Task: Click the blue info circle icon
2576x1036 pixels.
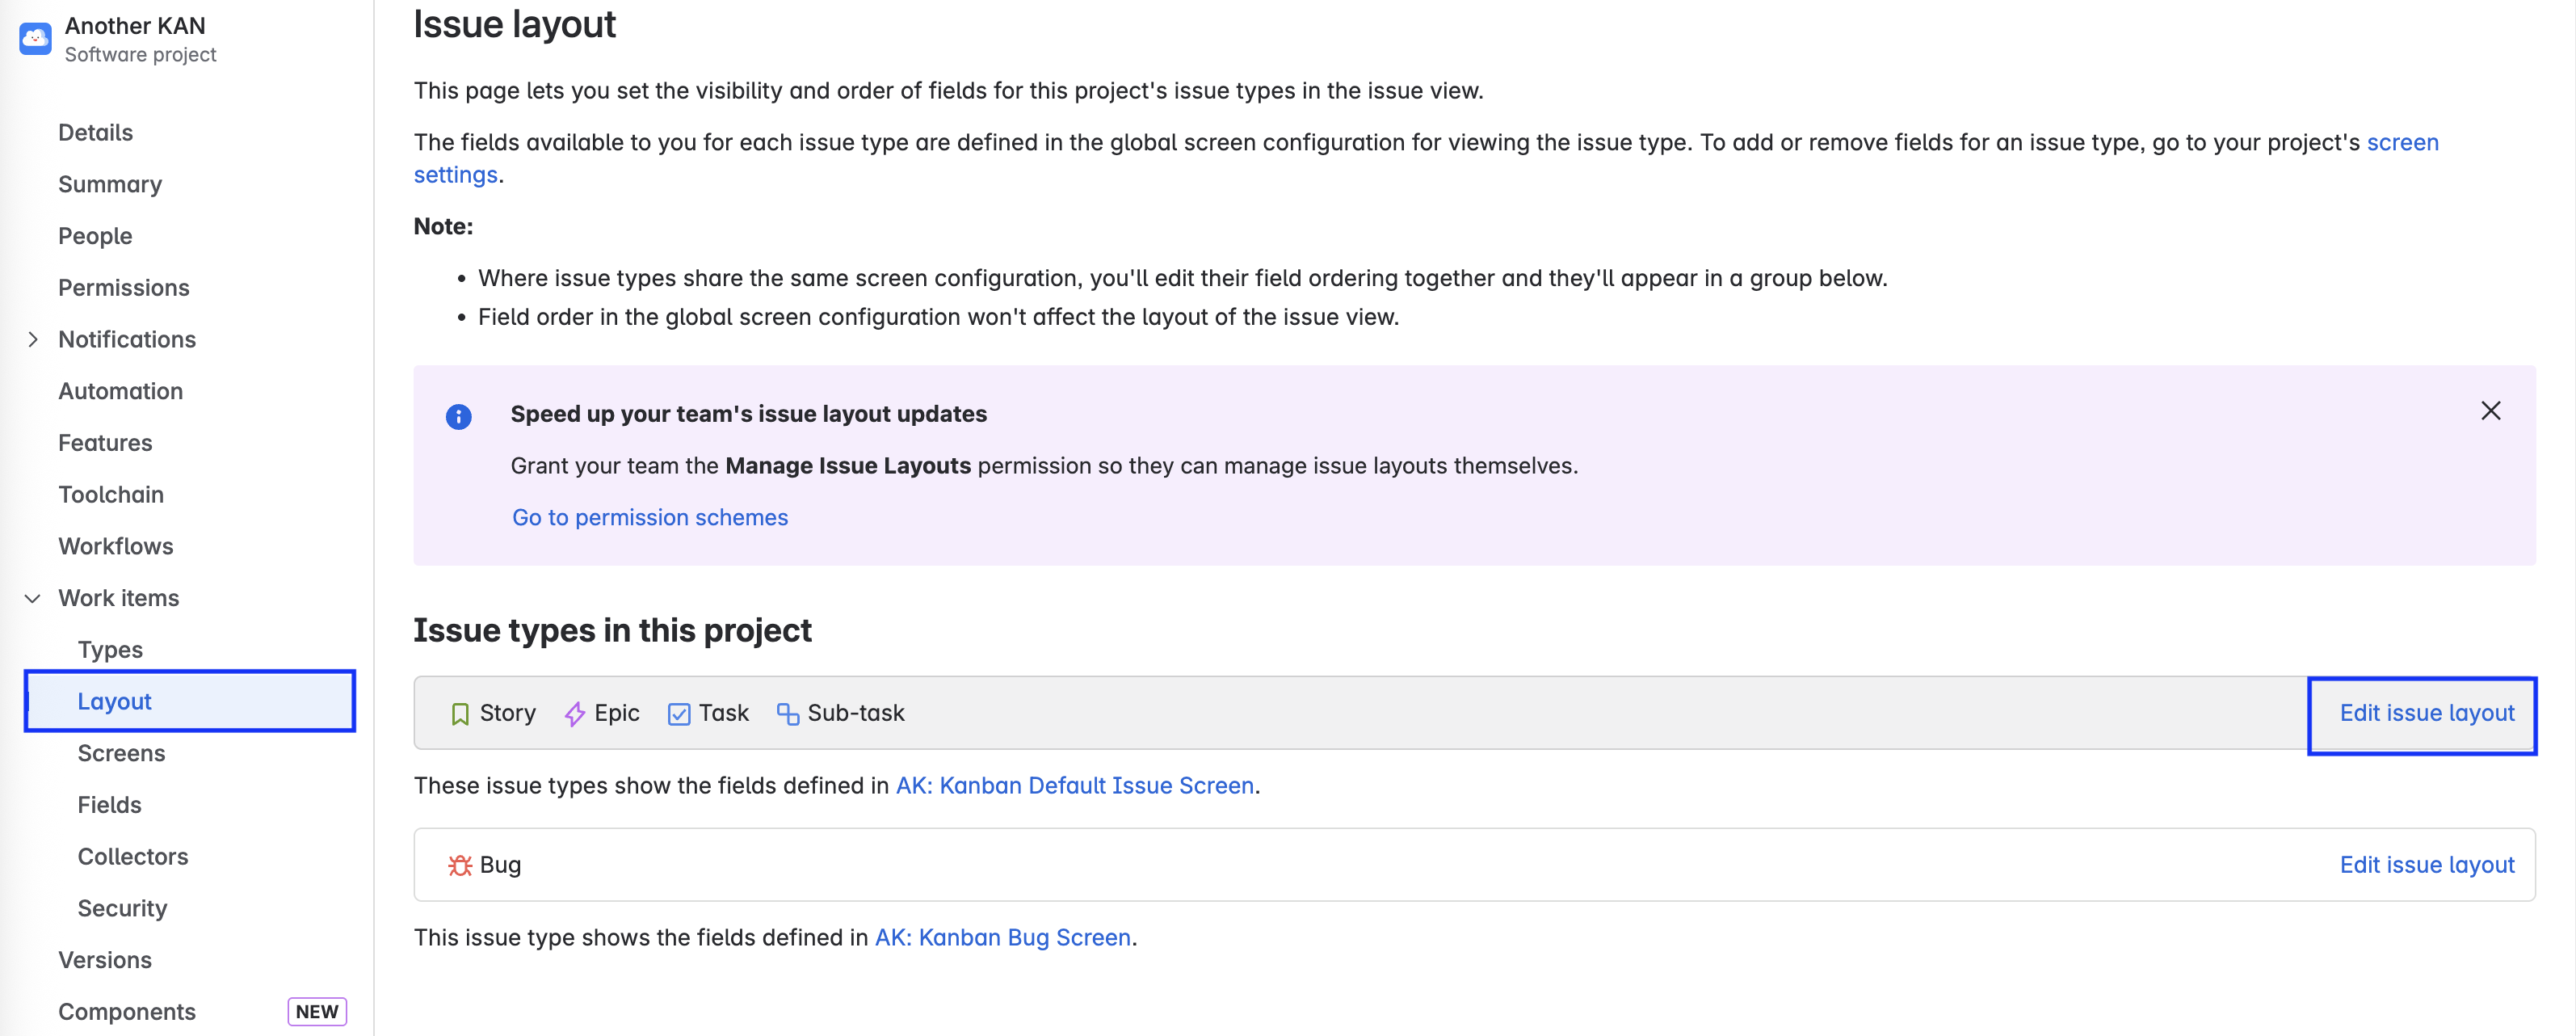Action: (x=459, y=417)
